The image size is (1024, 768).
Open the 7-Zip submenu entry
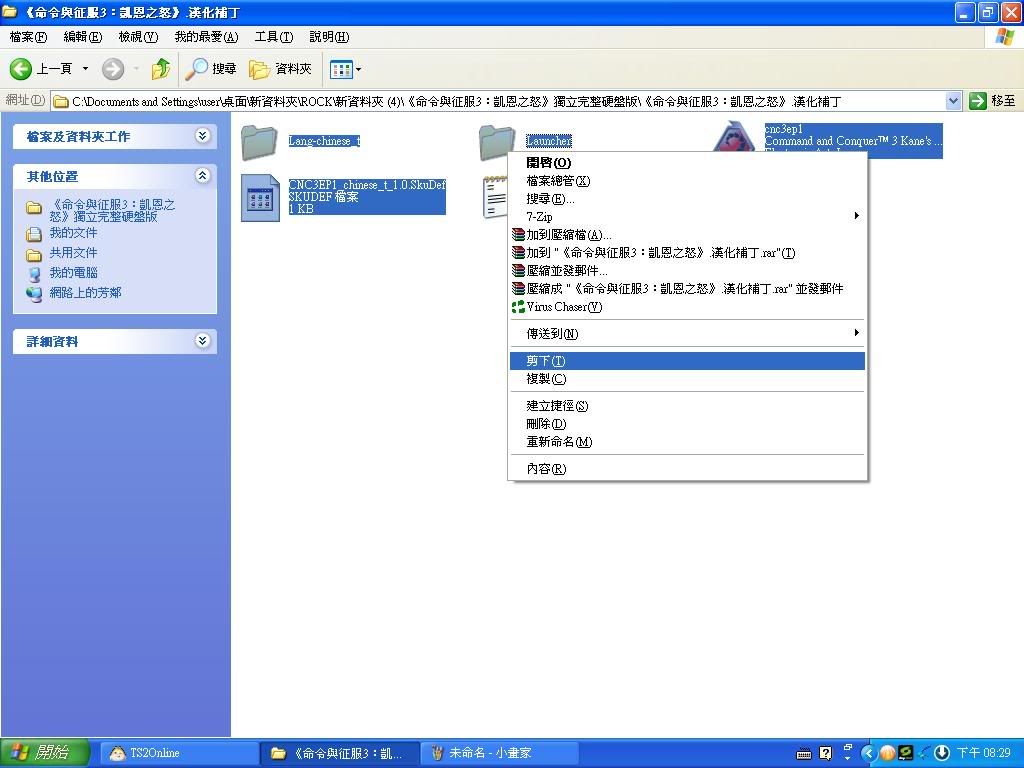point(540,217)
